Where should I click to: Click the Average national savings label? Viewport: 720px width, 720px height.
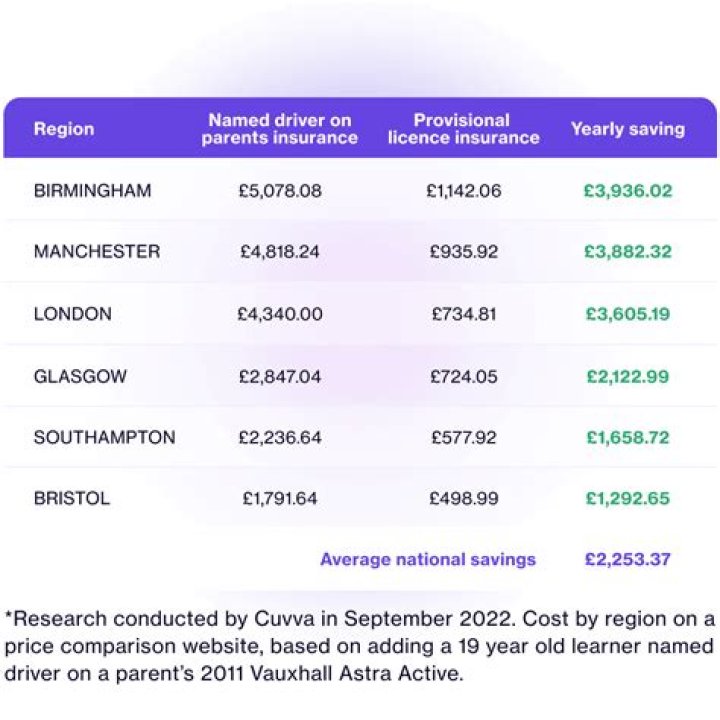click(428, 559)
